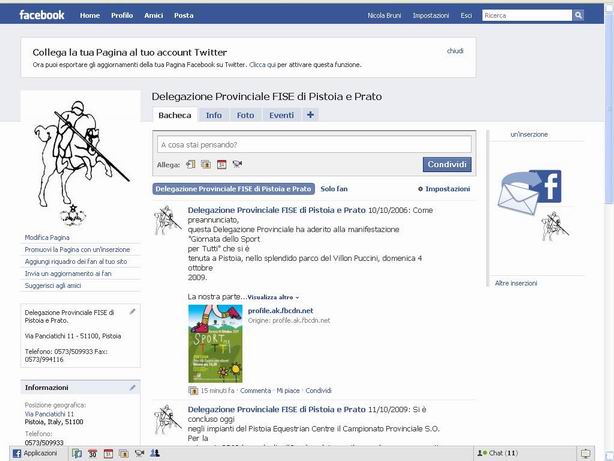
Task: Switch to the Foto tab
Action: coord(246,115)
